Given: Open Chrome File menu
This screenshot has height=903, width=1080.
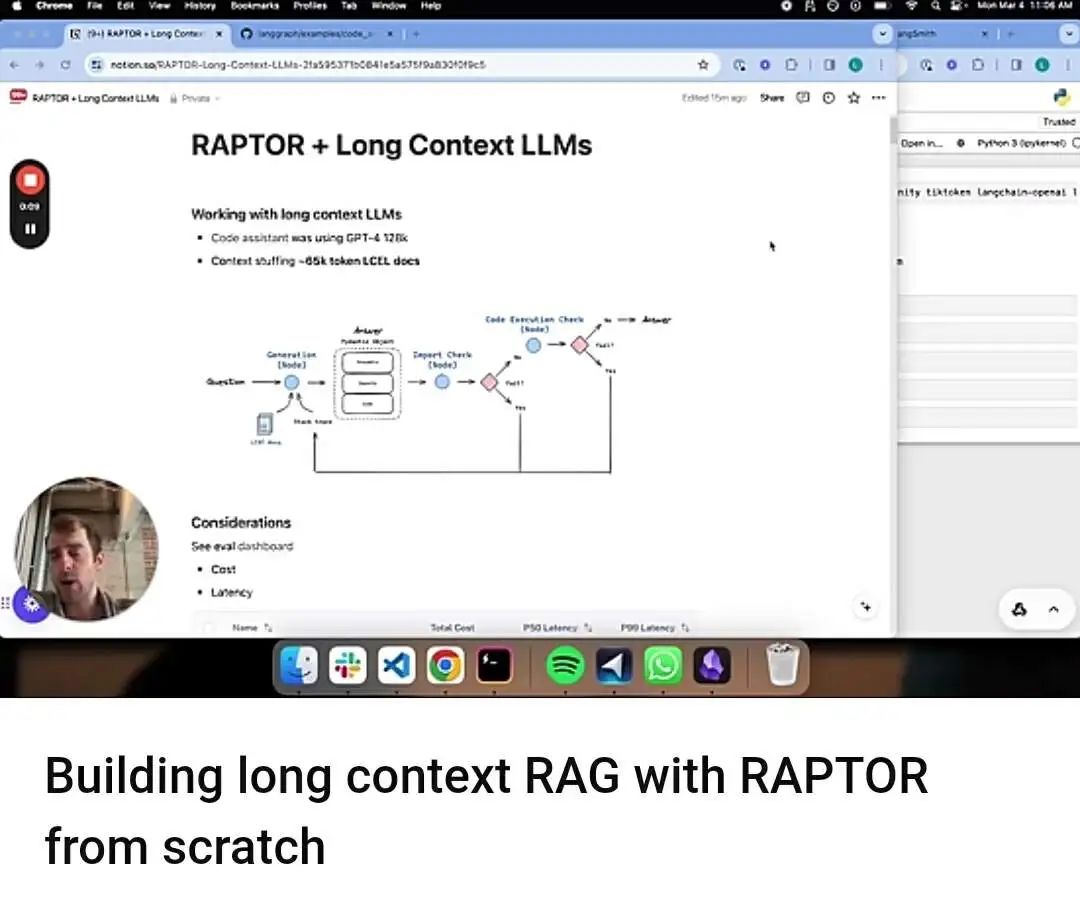Looking at the screenshot, I should pyautogui.click(x=94, y=6).
